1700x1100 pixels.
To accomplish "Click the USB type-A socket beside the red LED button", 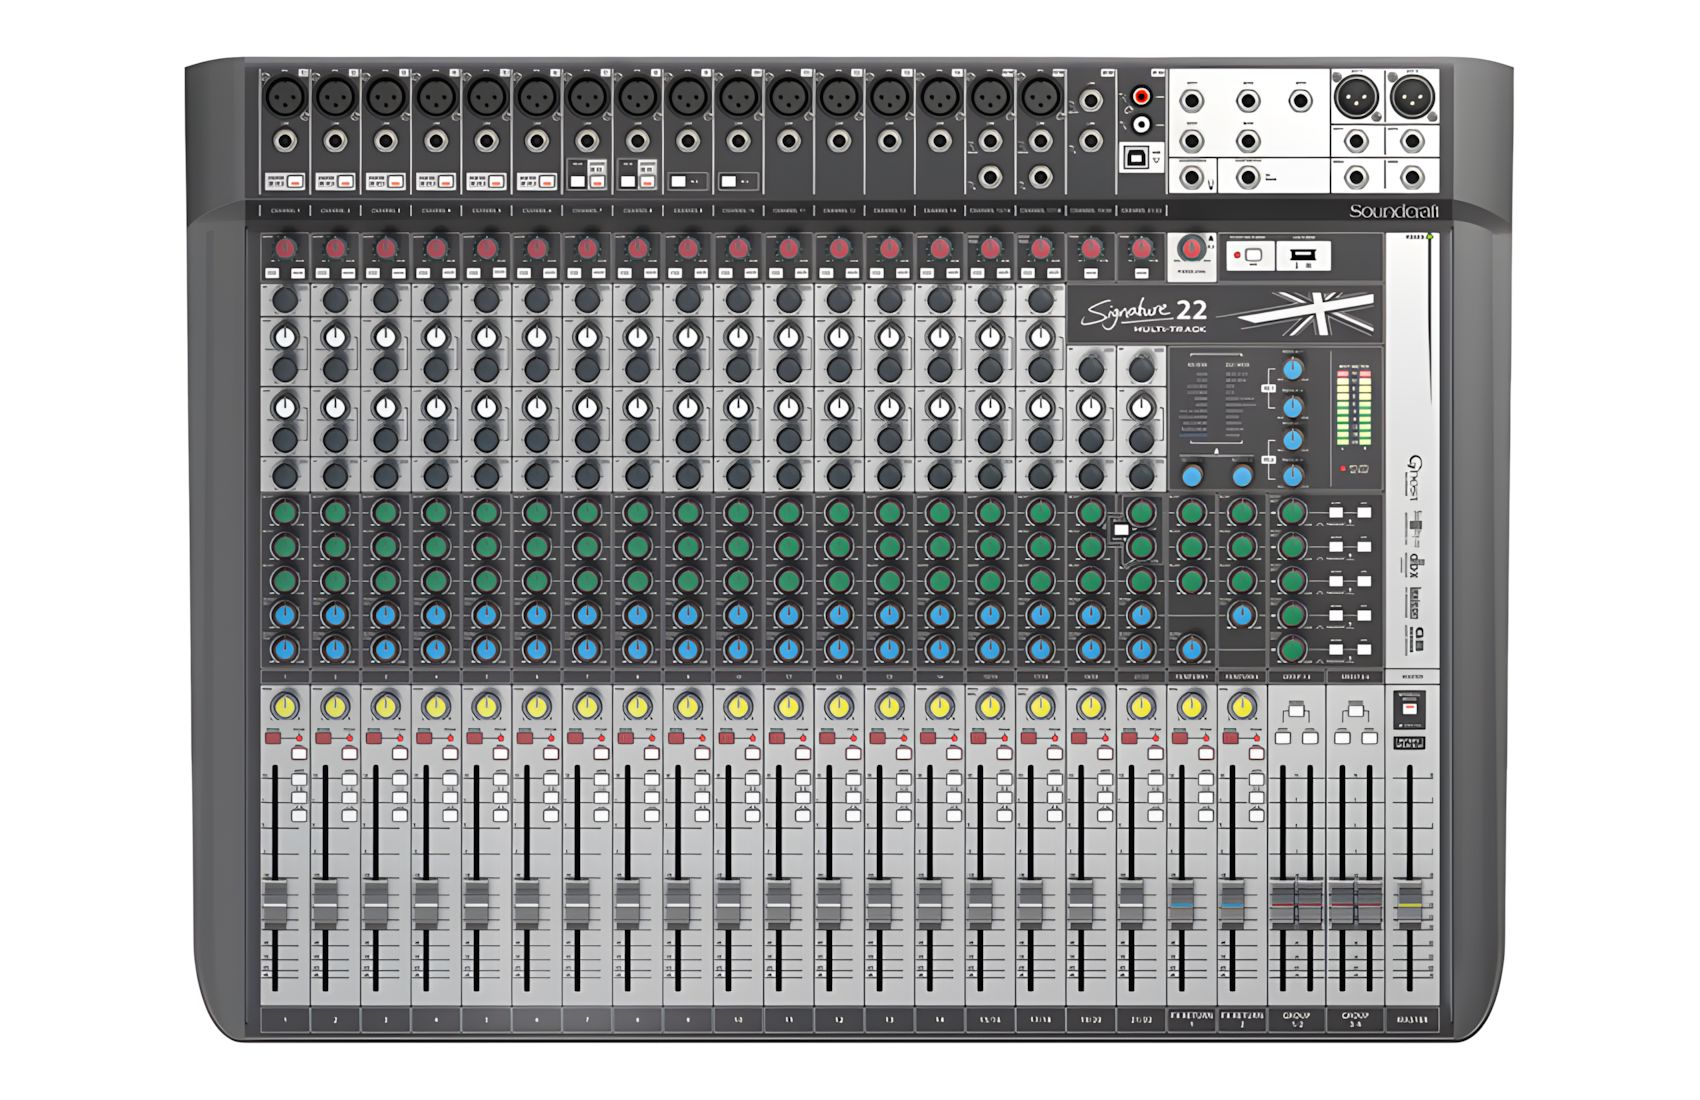I will click(1303, 256).
